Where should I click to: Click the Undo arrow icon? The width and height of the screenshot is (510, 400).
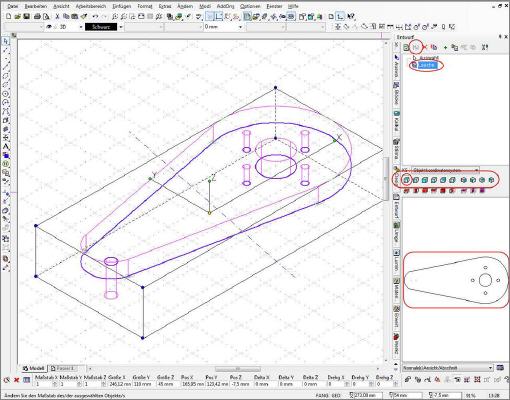coord(95,16)
